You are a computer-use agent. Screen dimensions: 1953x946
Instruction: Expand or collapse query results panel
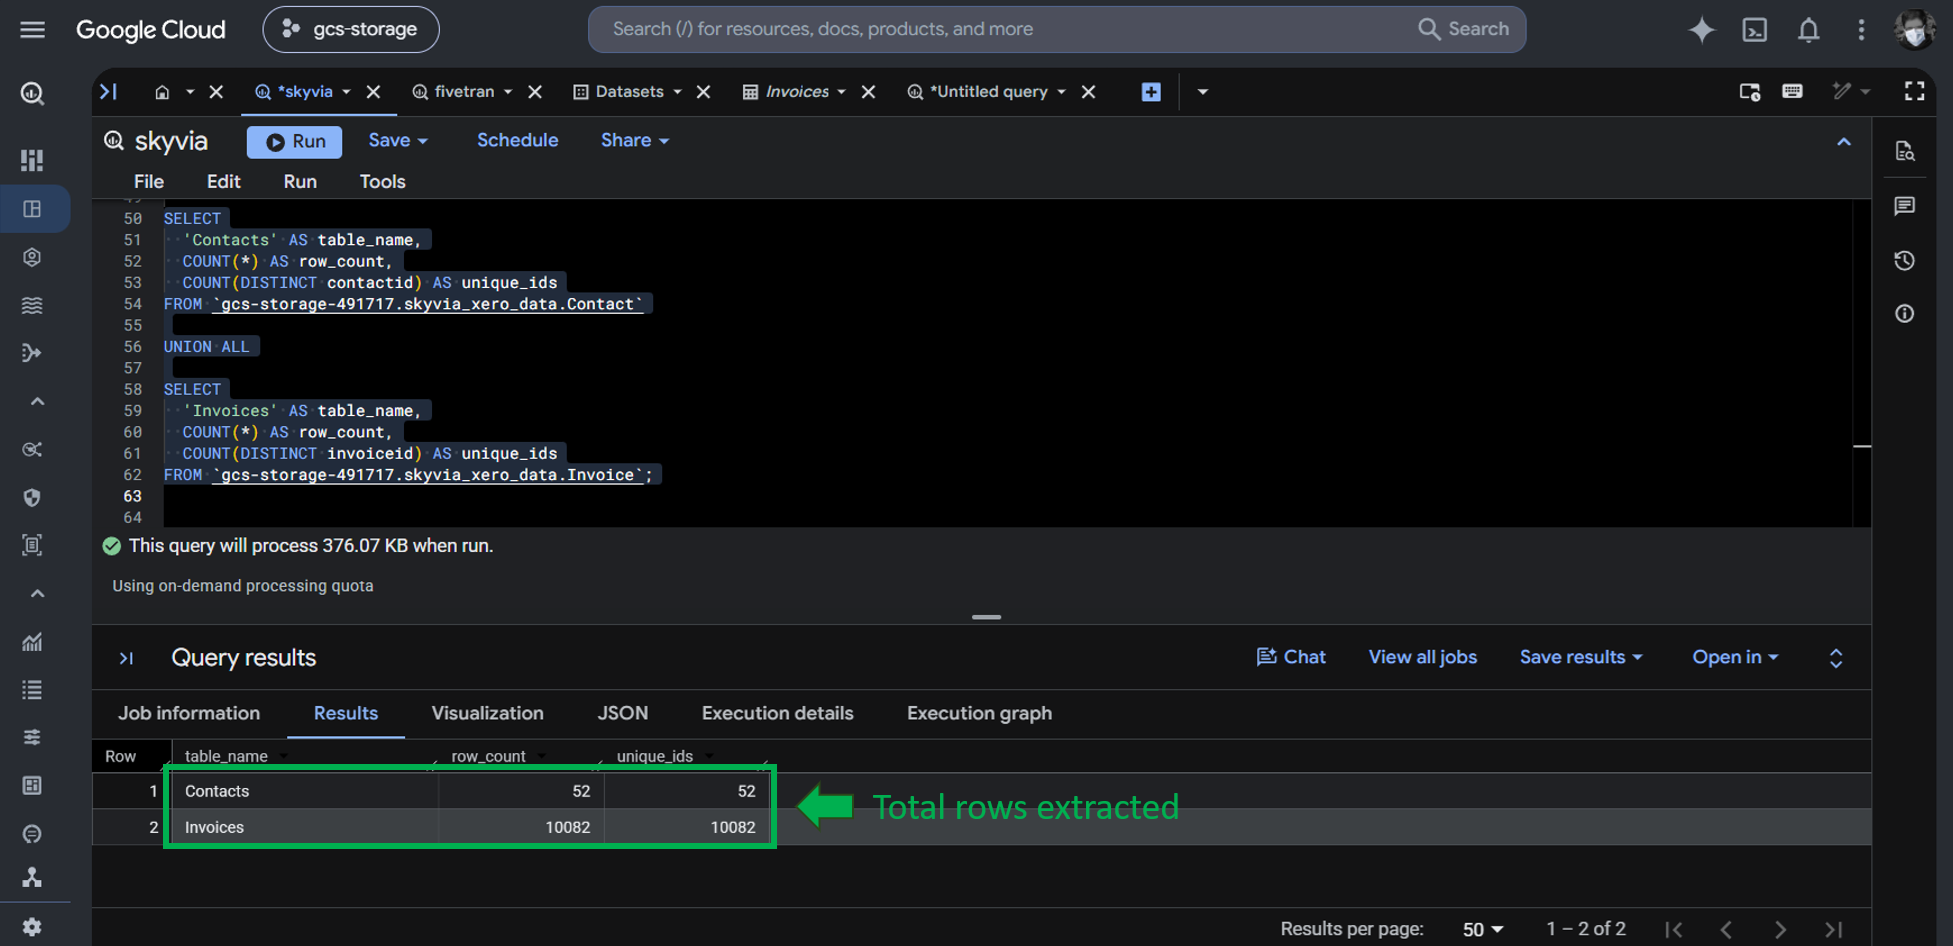point(1836,658)
